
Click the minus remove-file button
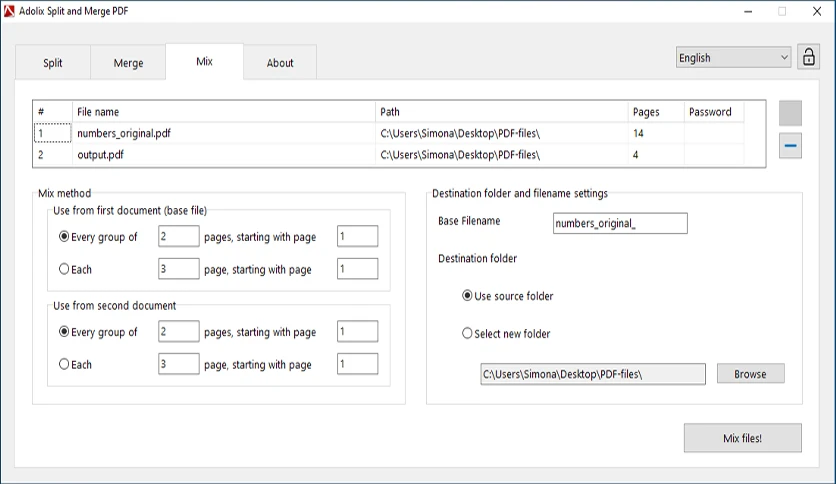click(x=790, y=146)
